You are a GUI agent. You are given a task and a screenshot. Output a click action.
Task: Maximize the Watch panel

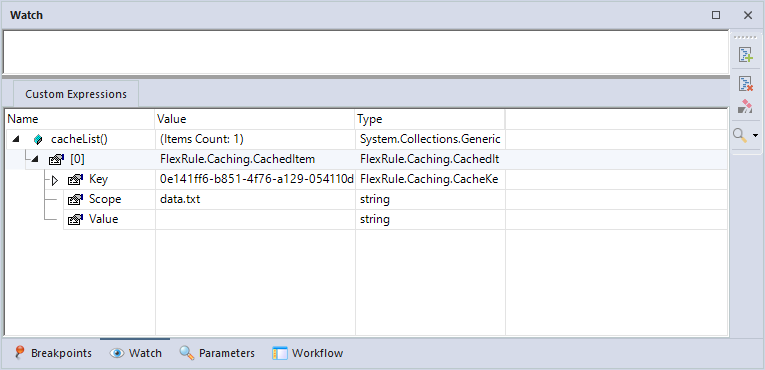pos(716,15)
